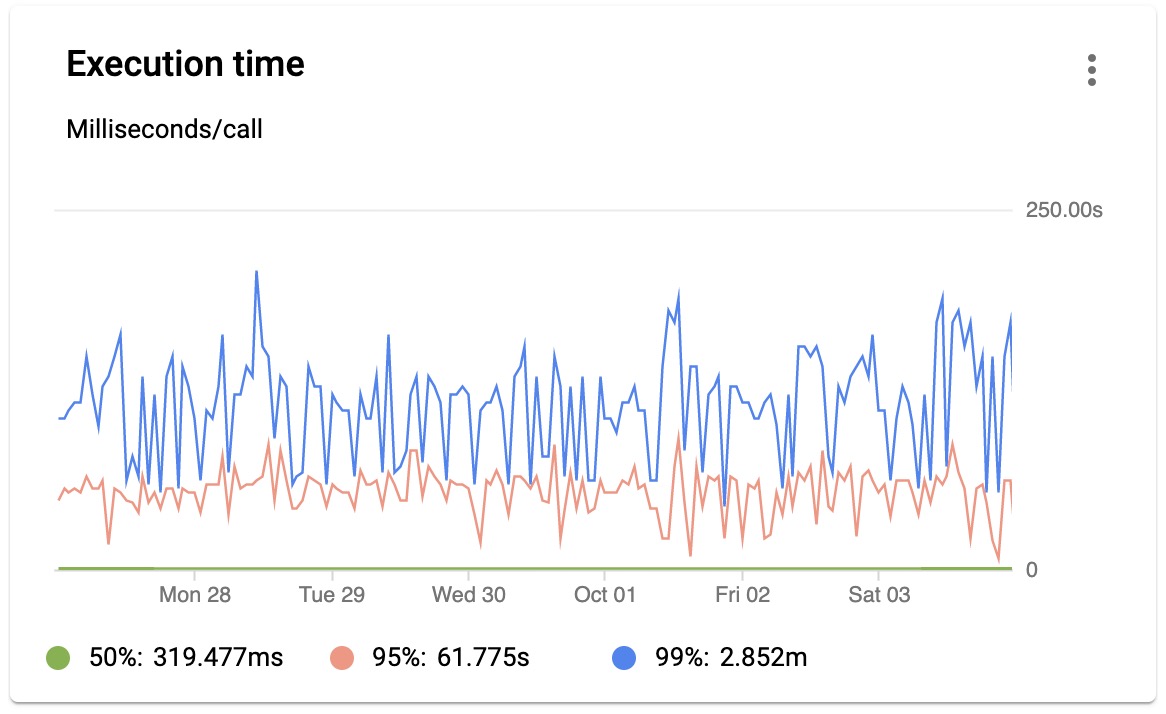Click the 250.00s axis label

pos(1063,210)
